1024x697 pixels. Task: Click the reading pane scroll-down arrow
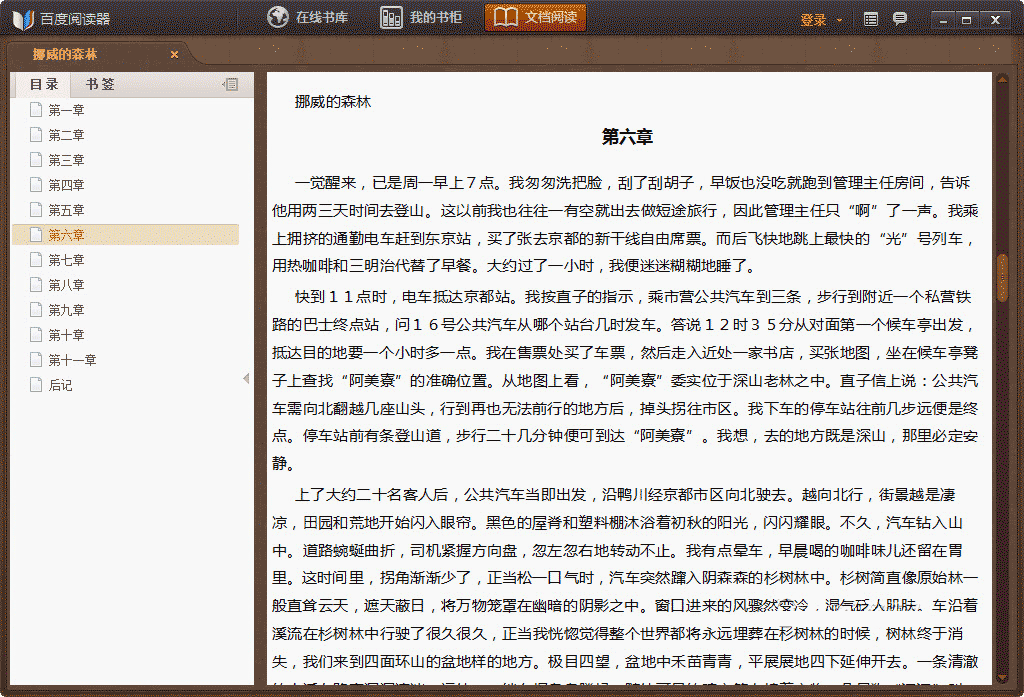point(1002,679)
